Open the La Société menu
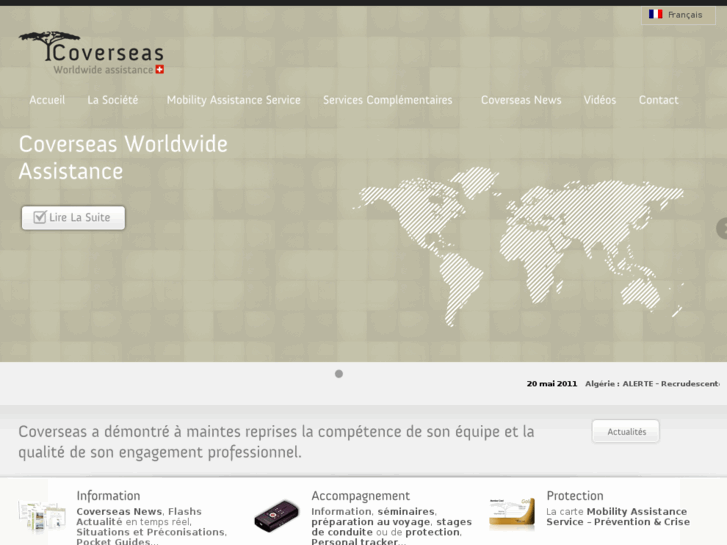Image resolution: width=727 pixels, height=545 pixels. pos(113,100)
